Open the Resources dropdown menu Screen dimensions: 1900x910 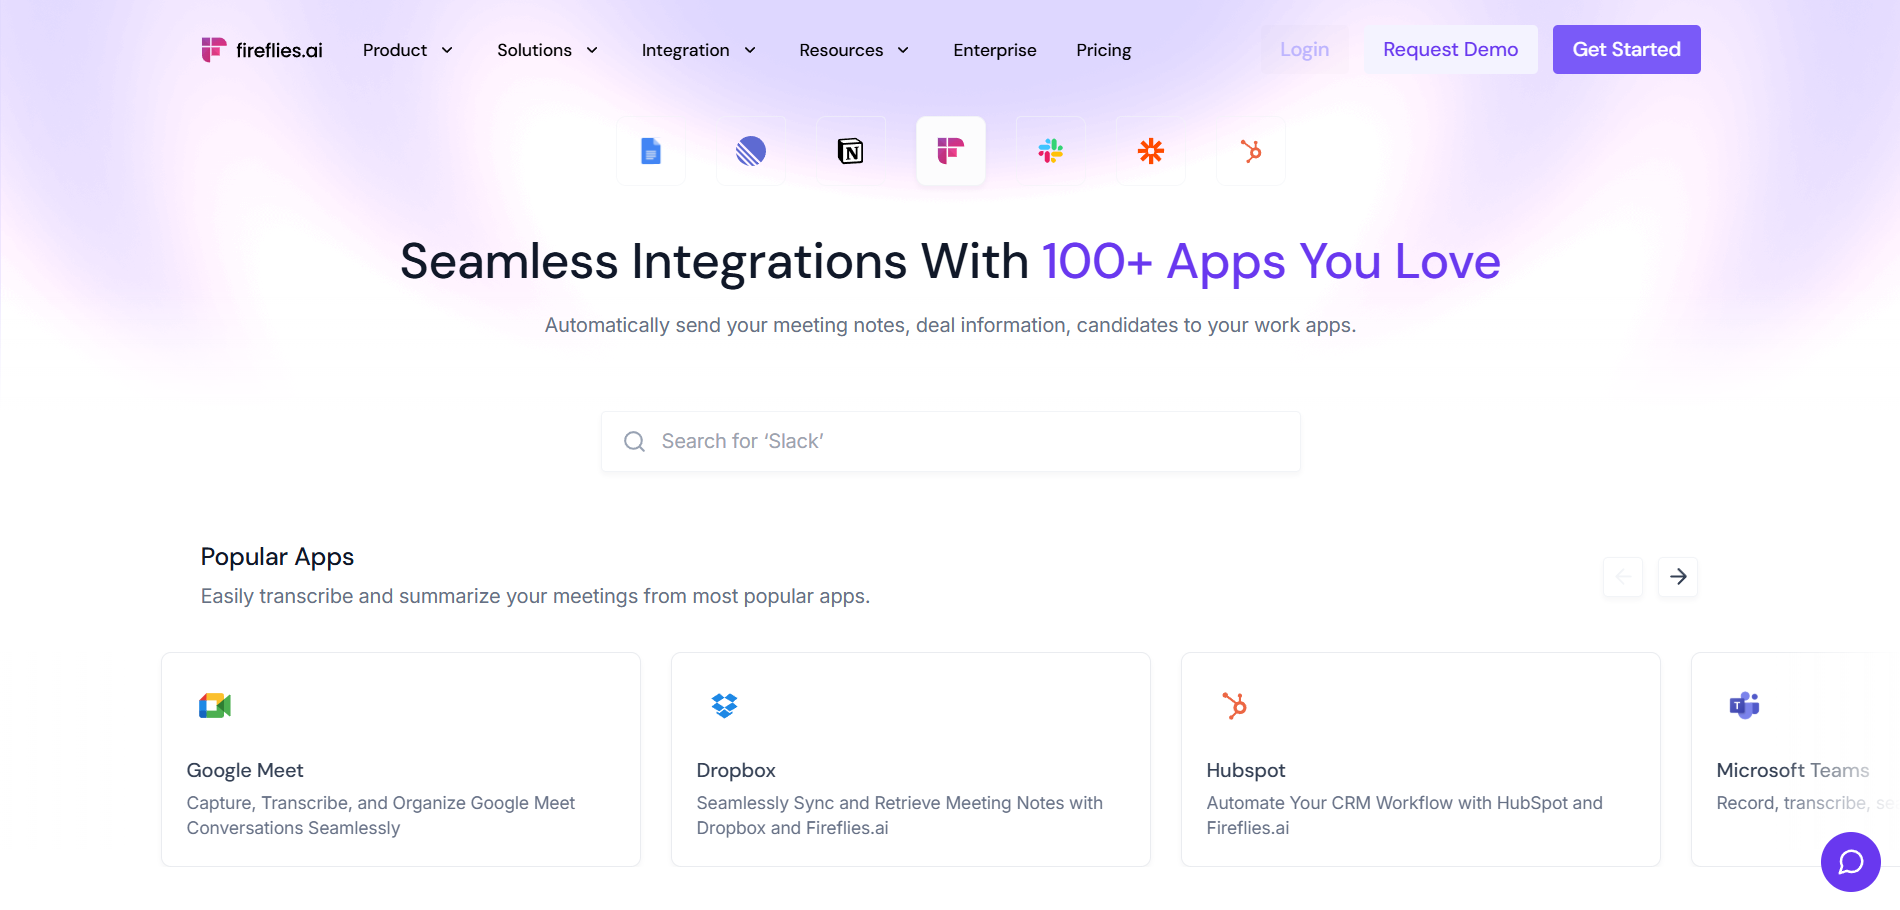(853, 50)
